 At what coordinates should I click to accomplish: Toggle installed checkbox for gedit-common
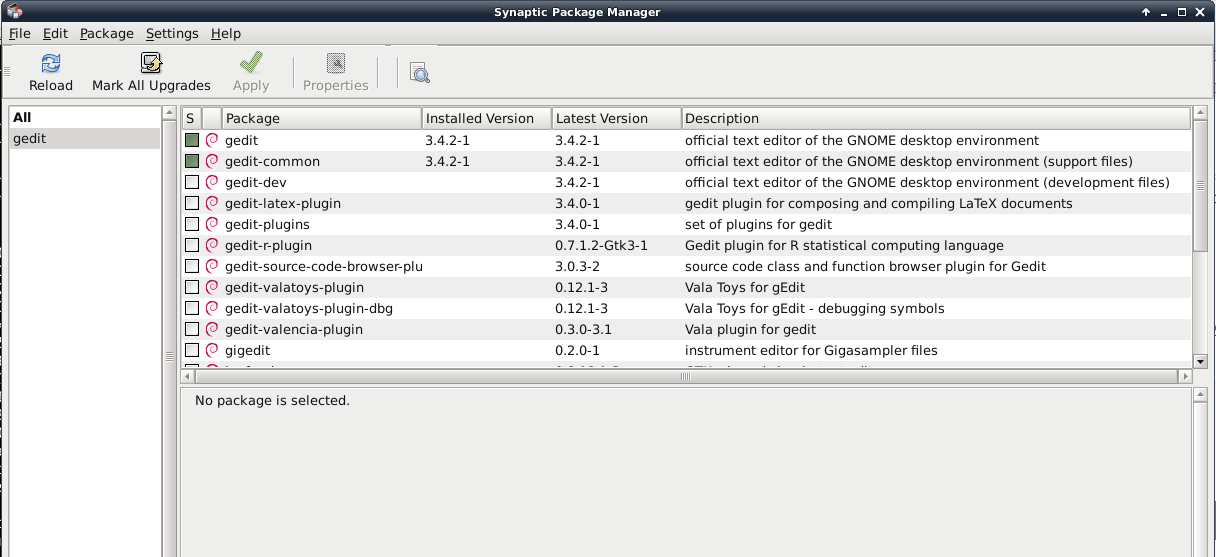192,161
